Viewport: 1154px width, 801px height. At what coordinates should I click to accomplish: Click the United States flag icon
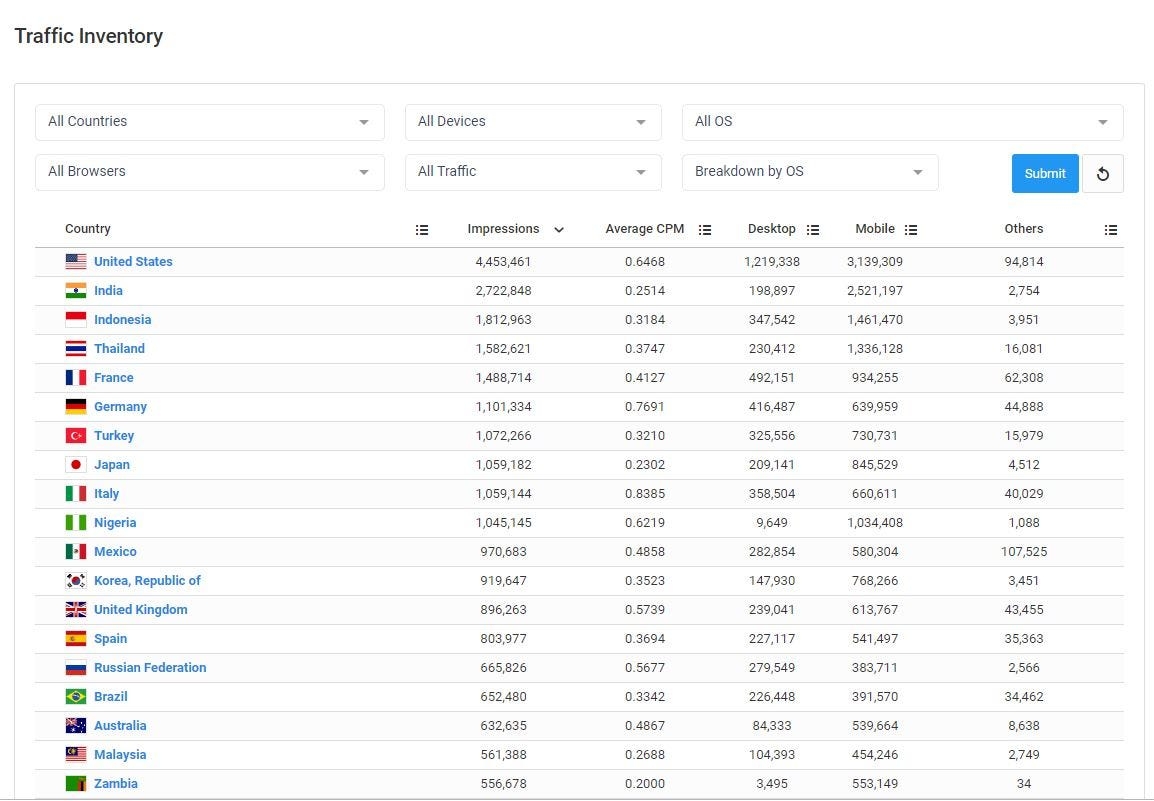coord(76,262)
